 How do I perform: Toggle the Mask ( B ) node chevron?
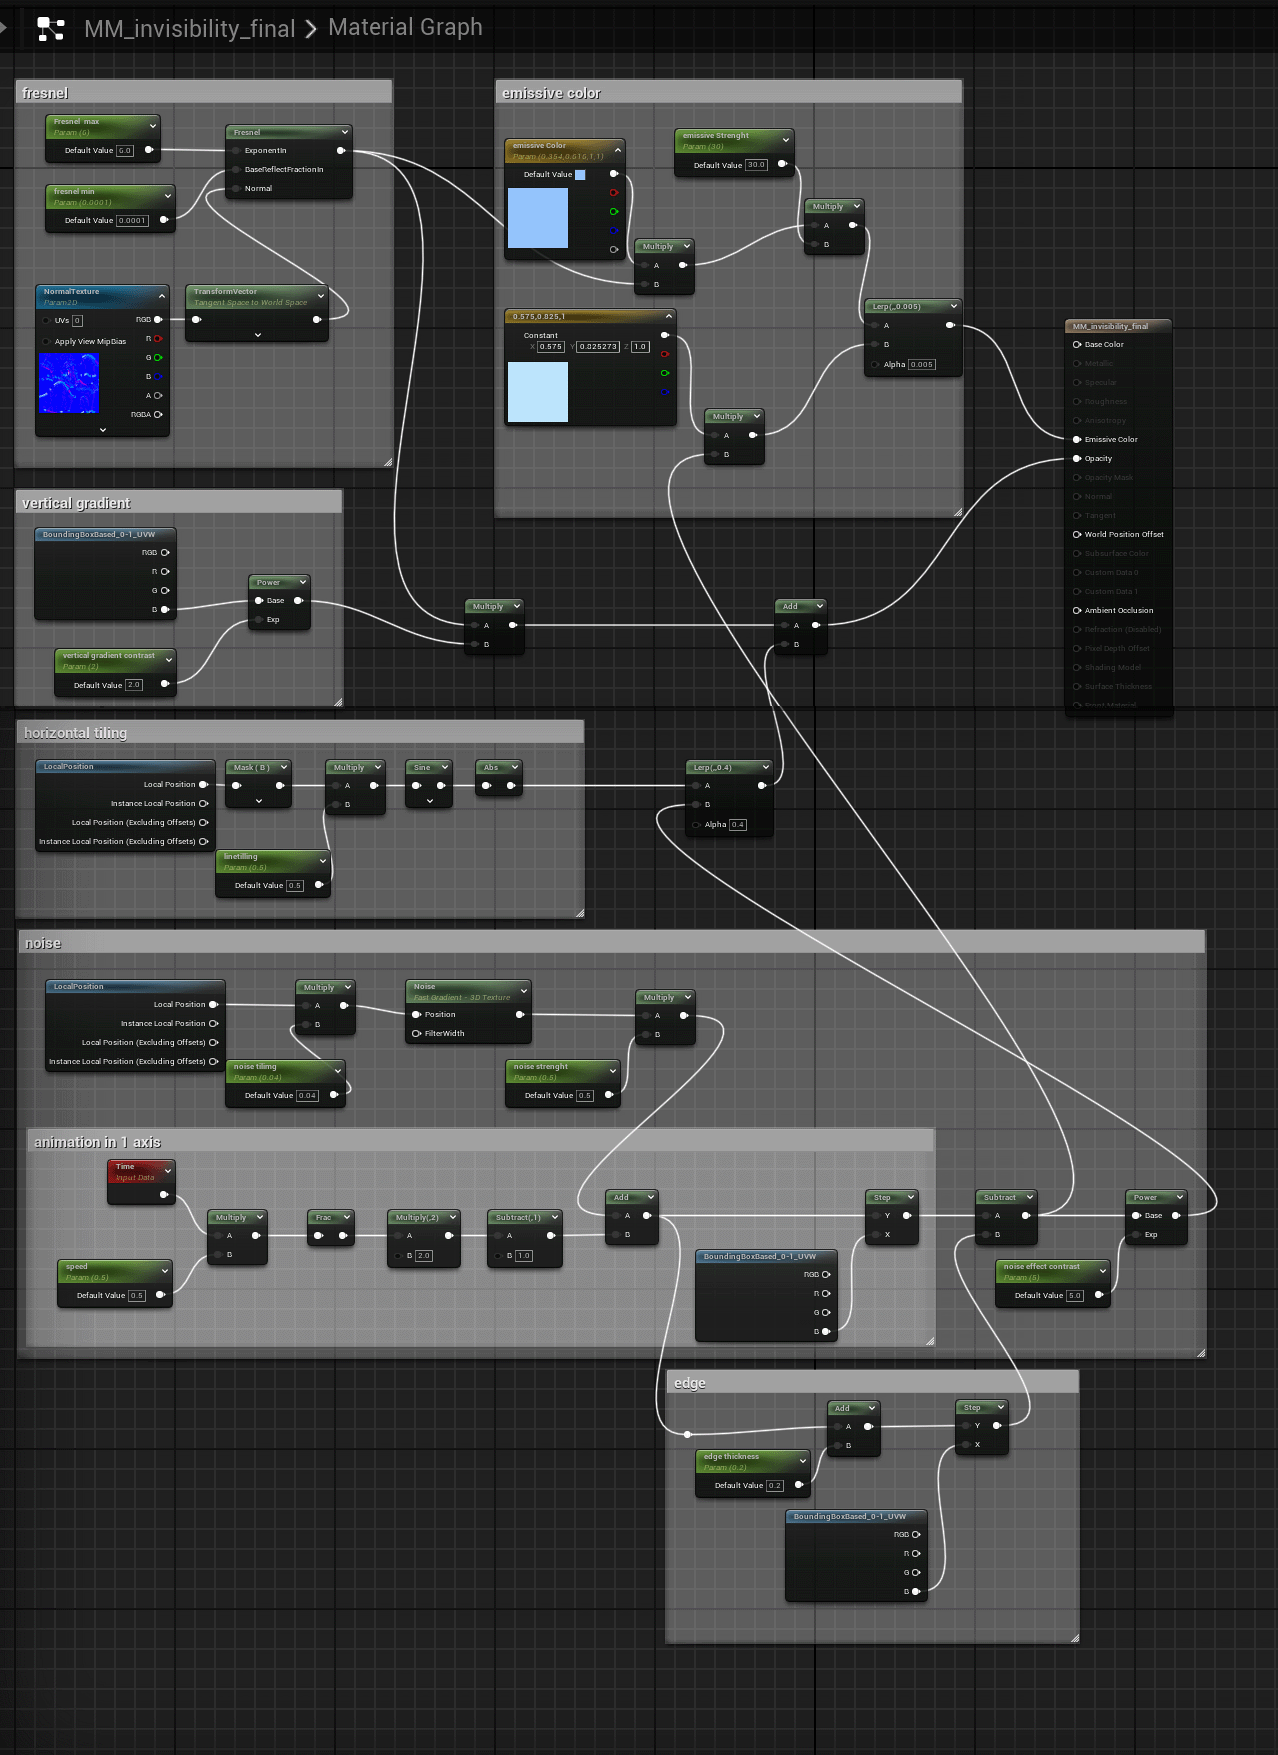(x=283, y=767)
